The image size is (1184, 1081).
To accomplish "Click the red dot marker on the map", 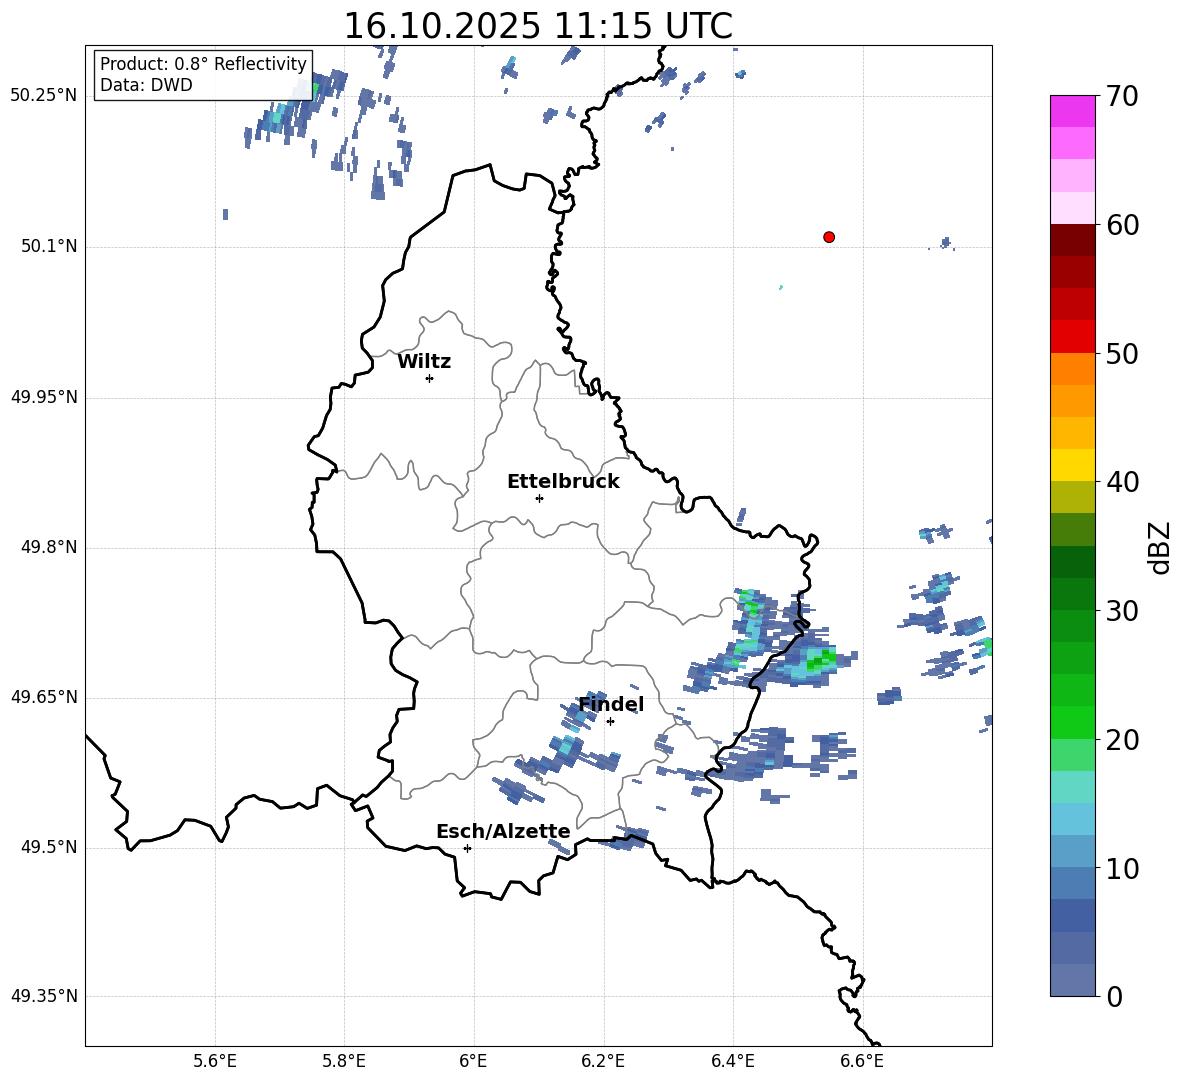I will (x=828, y=237).
